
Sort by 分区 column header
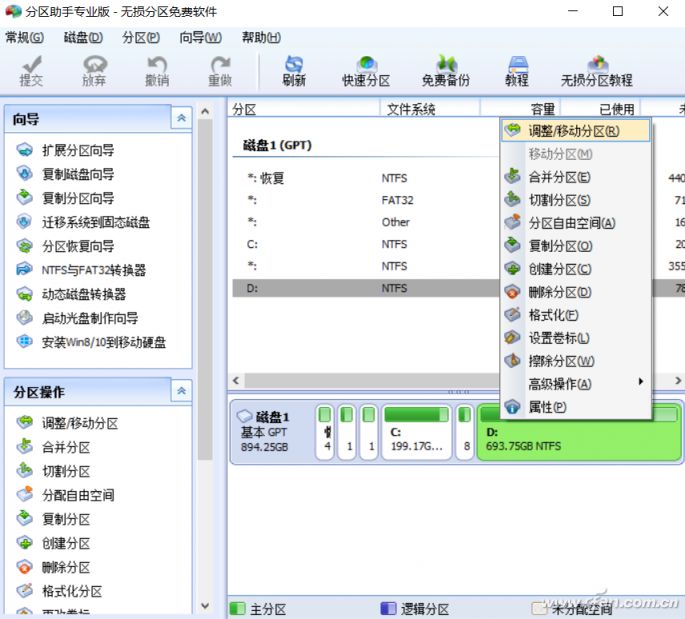coord(304,109)
